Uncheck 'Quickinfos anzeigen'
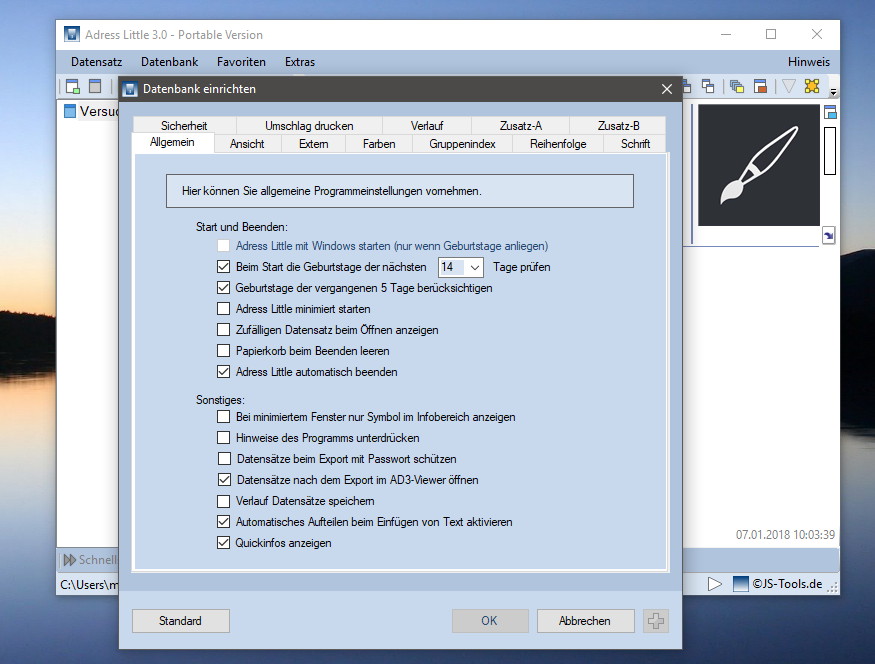Viewport: 875px width, 664px height. pos(223,543)
